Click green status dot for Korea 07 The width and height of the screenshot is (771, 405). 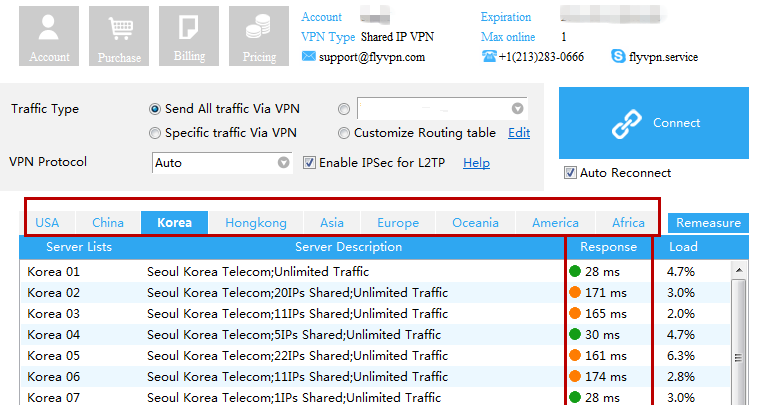click(x=575, y=397)
